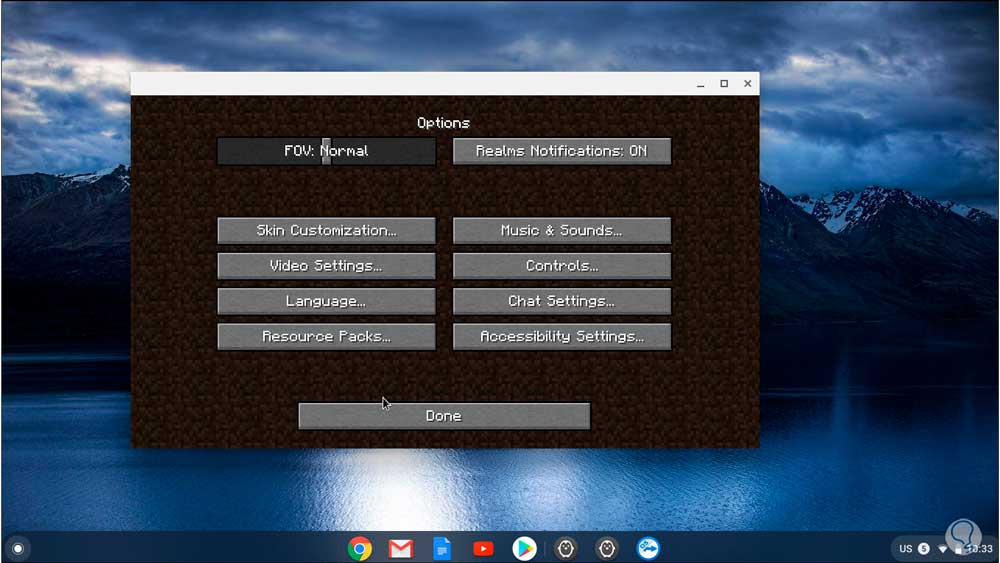This screenshot has height=563, width=1000.
Task: Click the penguin icon beside Play Store
Action: pyautogui.click(x=566, y=548)
